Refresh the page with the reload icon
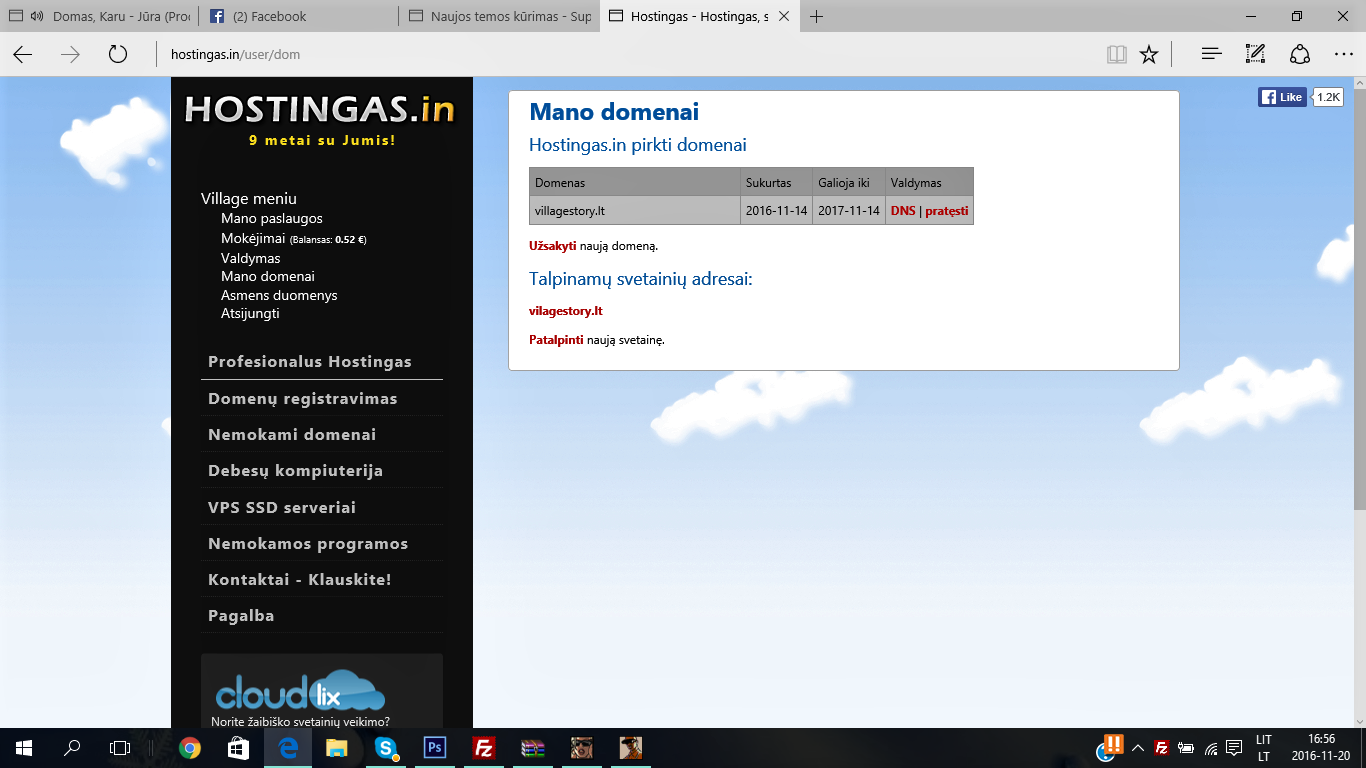Screen dimensions: 1366x768 click(118, 54)
